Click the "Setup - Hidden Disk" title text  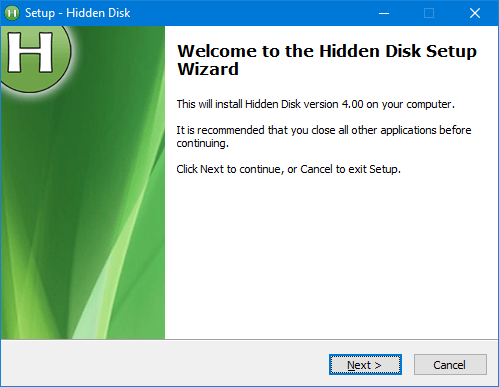coord(78,13)
